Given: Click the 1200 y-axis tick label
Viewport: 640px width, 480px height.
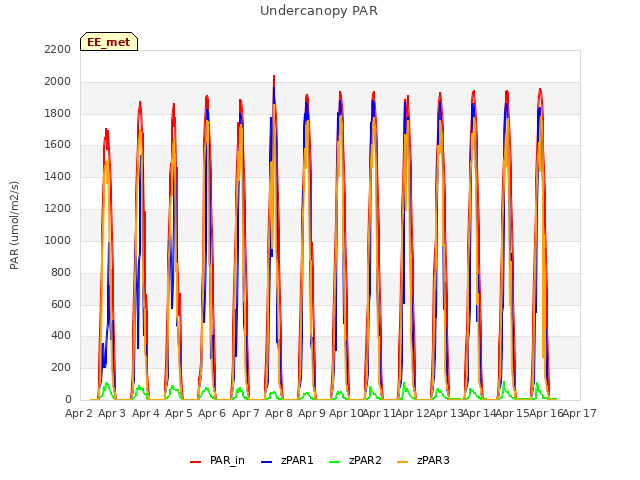Looking at the screenshot, I should tap(58, 208).
